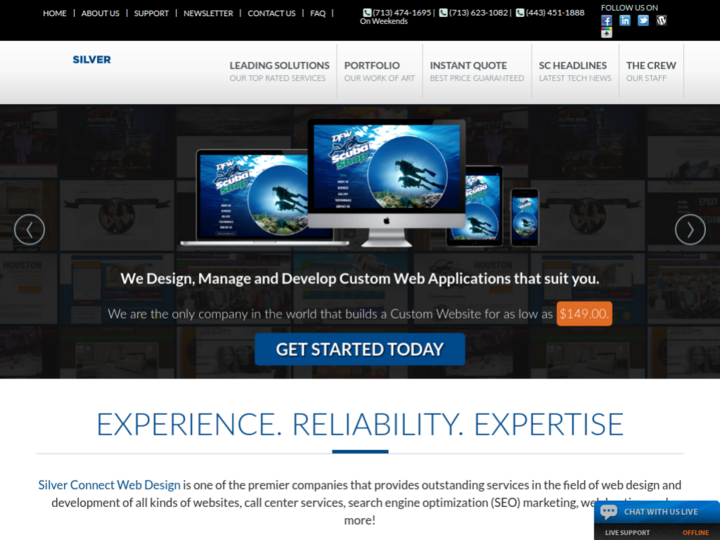Open the LinkedIn social icon
The image size is (720, 540).
pos(625,20)
